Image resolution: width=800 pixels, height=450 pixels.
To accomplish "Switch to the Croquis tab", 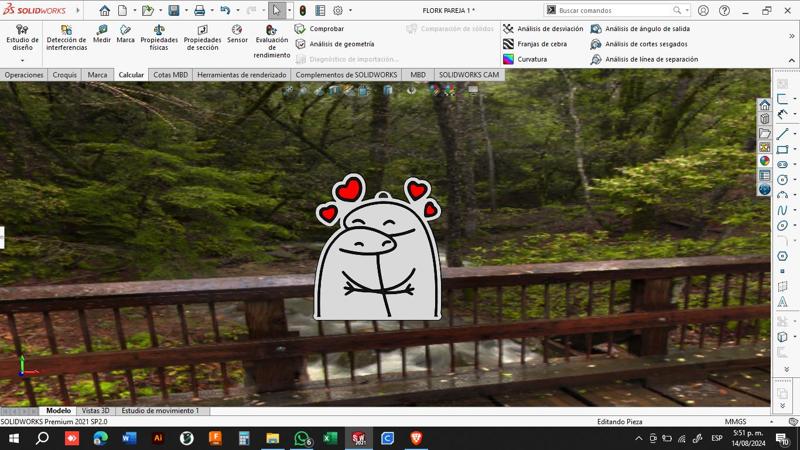I will coord(64,75).
